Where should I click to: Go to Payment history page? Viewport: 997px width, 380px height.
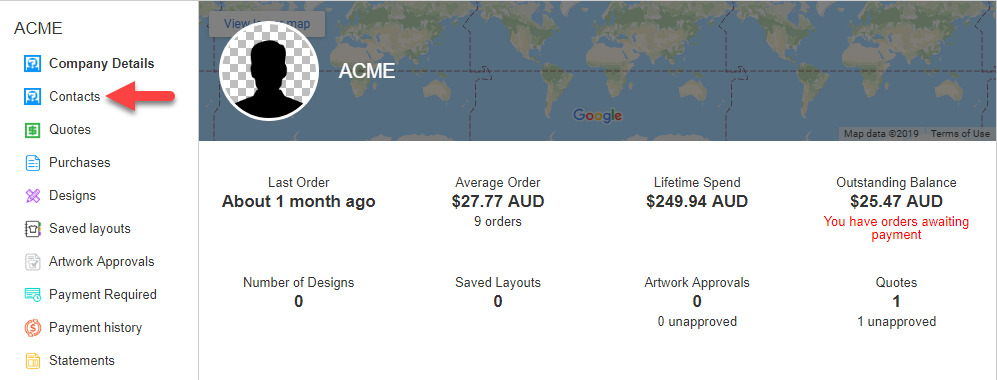(95, 328)
